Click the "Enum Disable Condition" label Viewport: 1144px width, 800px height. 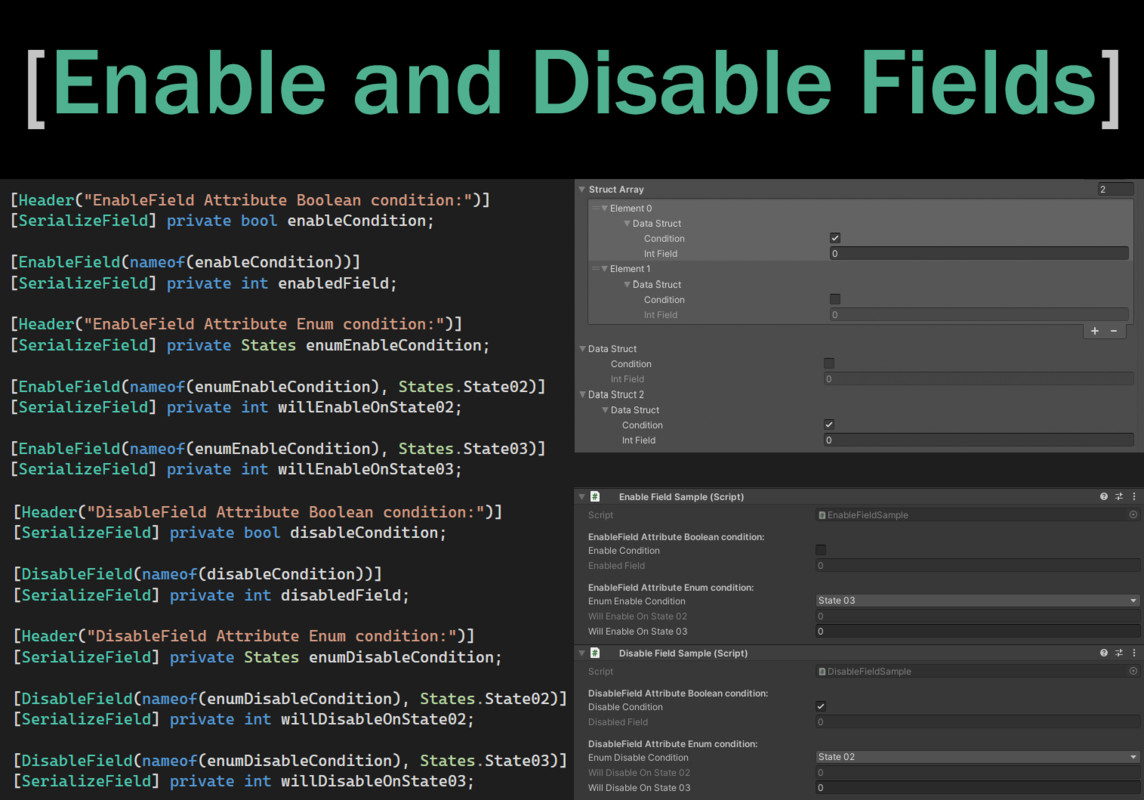[x=638, y=757]
